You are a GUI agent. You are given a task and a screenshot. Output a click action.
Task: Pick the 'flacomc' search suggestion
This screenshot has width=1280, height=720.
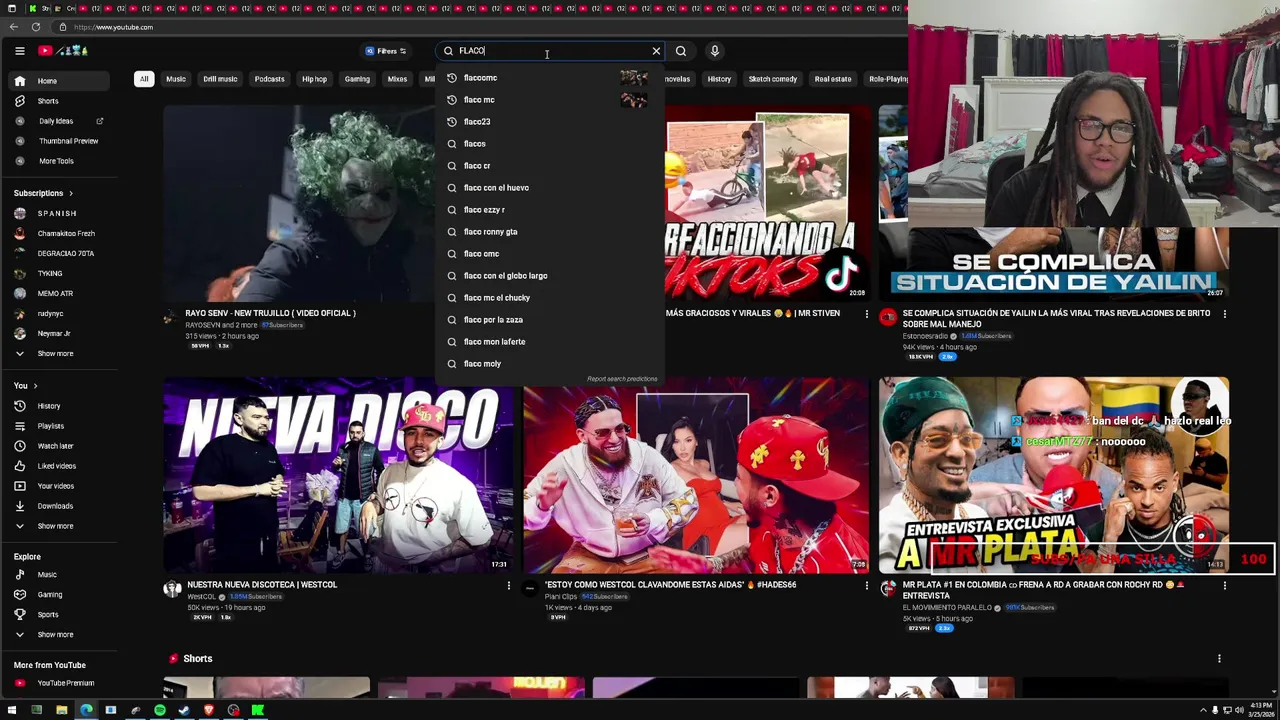pos(548,78)
